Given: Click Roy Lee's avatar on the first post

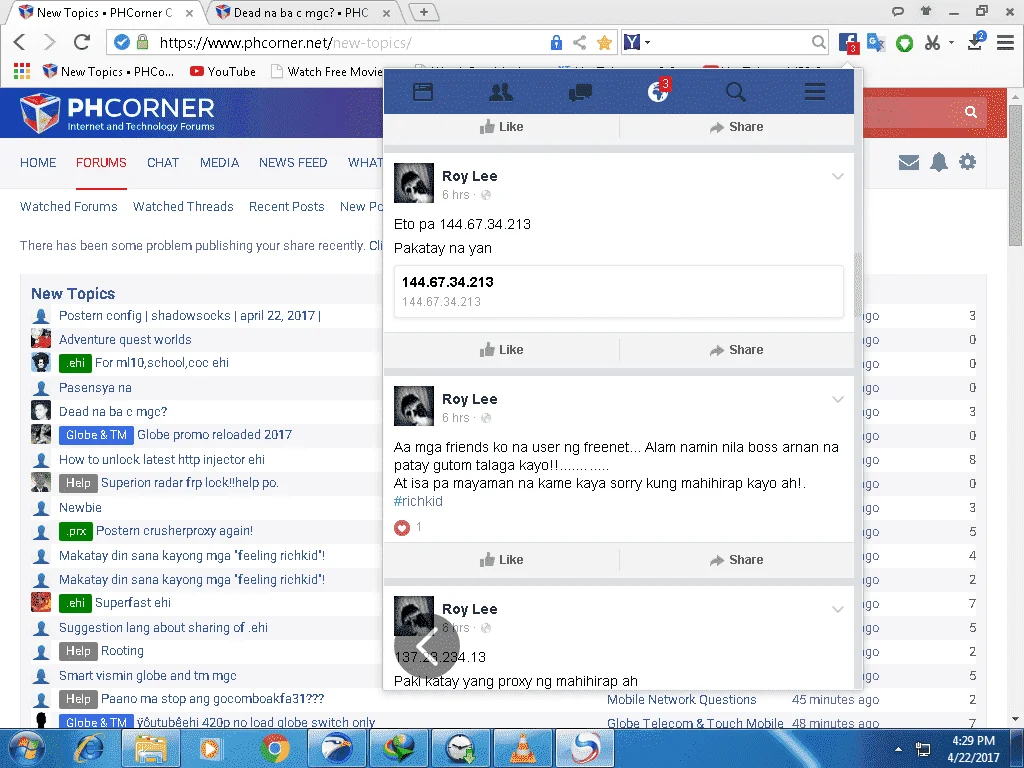Looking at the screenshot, I should pyautogui.click(x=413, y=183).
